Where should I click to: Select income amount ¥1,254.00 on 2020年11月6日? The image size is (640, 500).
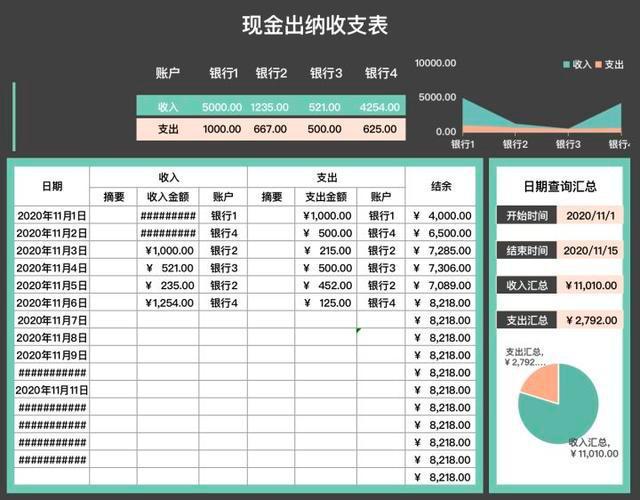pyautogui.click(x=168, y=303)
